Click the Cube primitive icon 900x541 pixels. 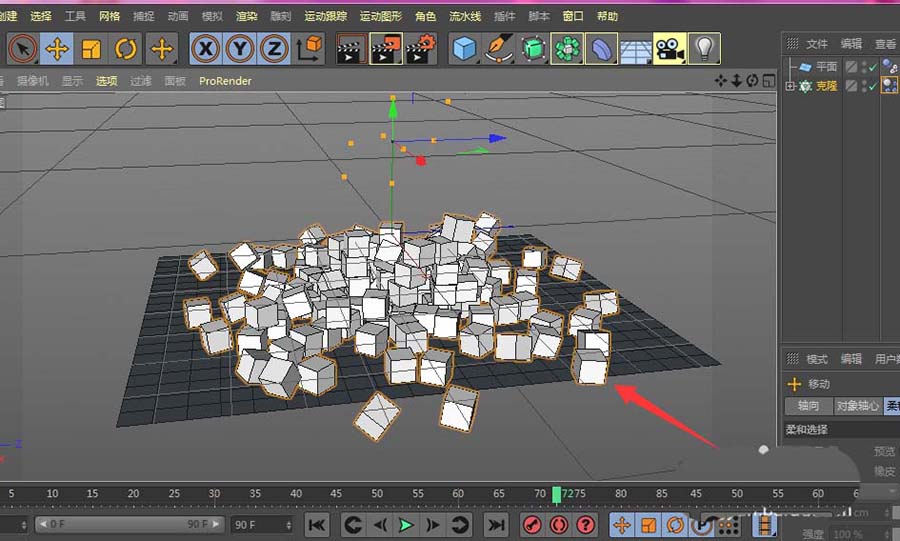point(464,48)
